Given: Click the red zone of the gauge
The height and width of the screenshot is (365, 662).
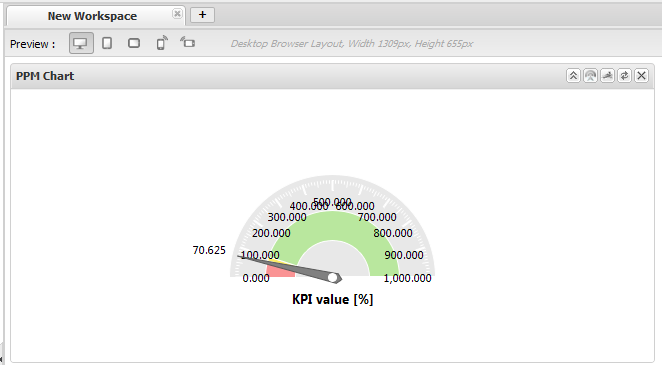Looking at the screenshot, I should 280,272.
